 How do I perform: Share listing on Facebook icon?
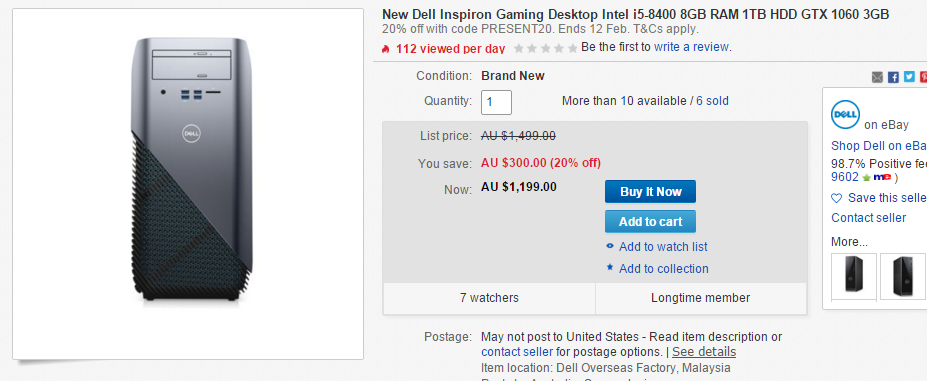(893, 77)
